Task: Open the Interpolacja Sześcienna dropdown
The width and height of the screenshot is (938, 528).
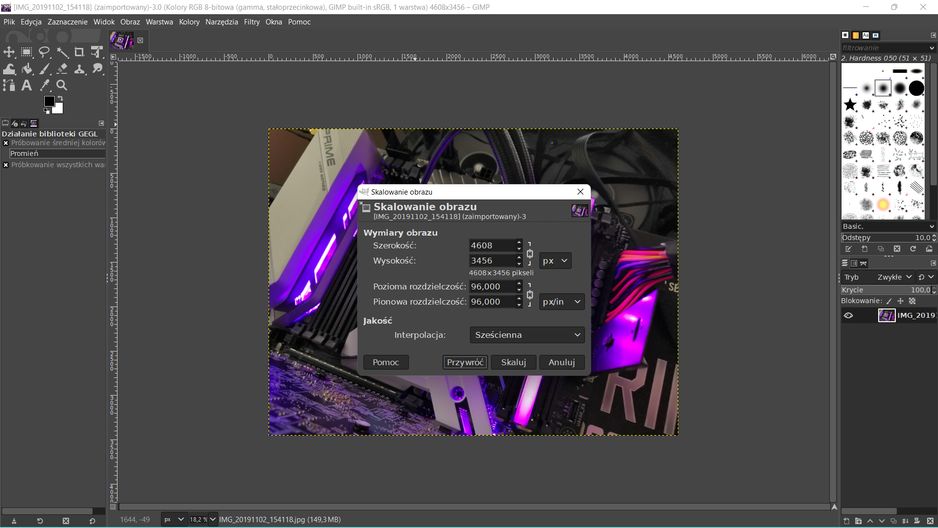Action: click(x=527, y=335)
